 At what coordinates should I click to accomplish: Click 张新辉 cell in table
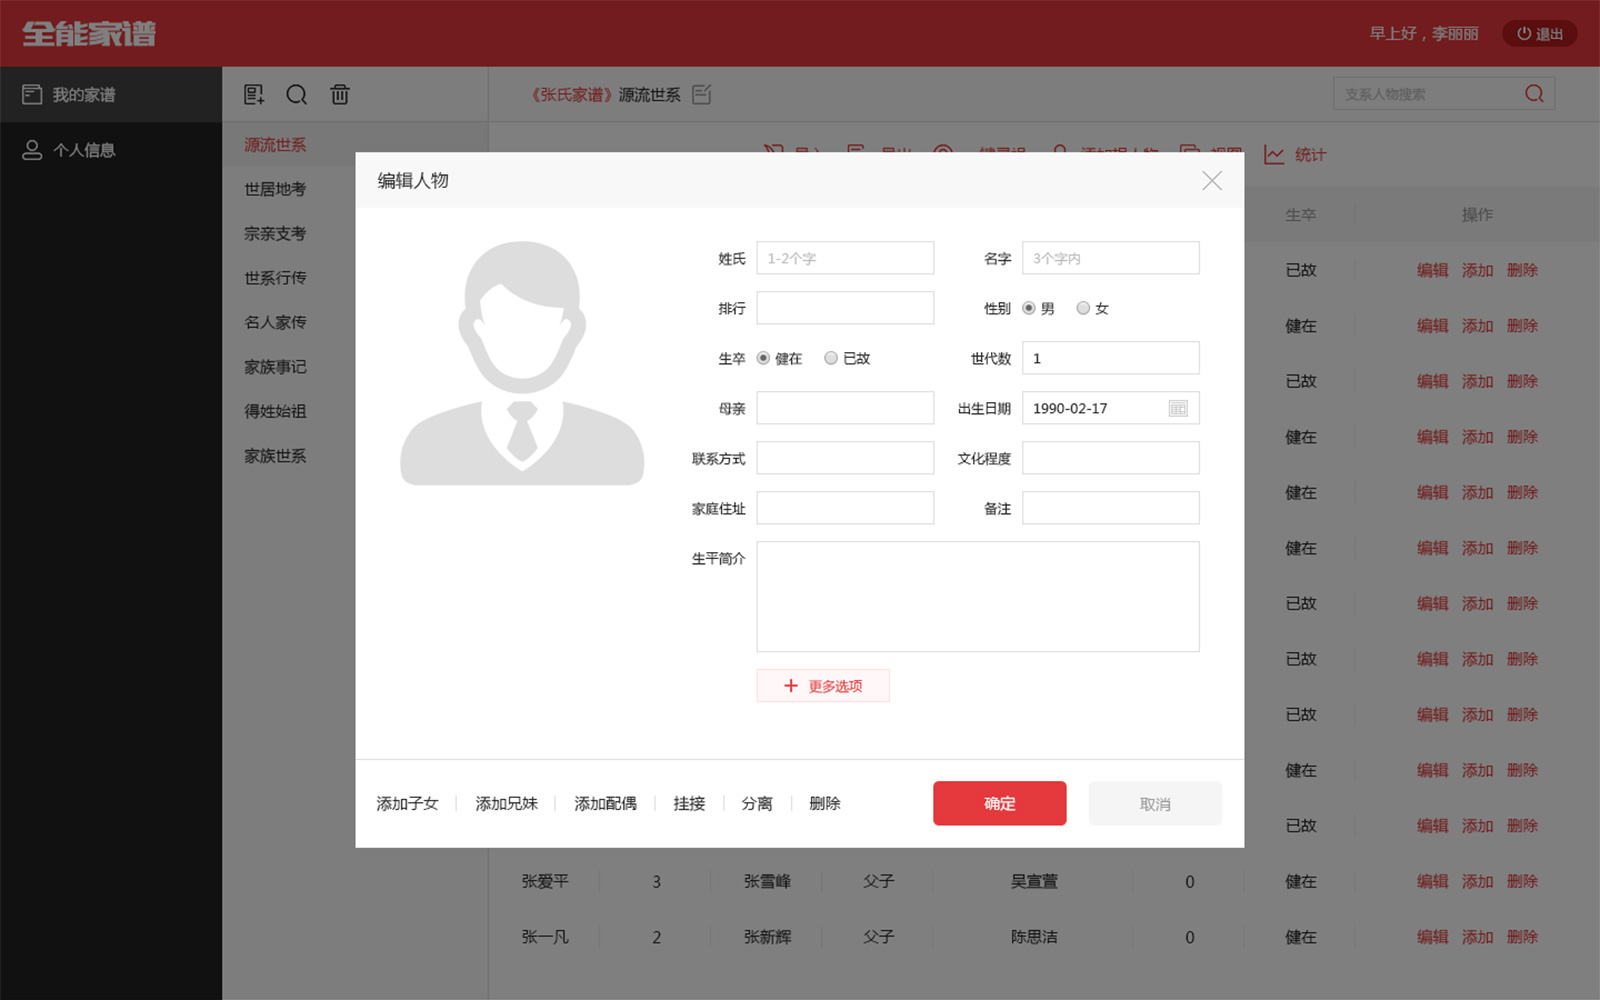coord(767,937)
